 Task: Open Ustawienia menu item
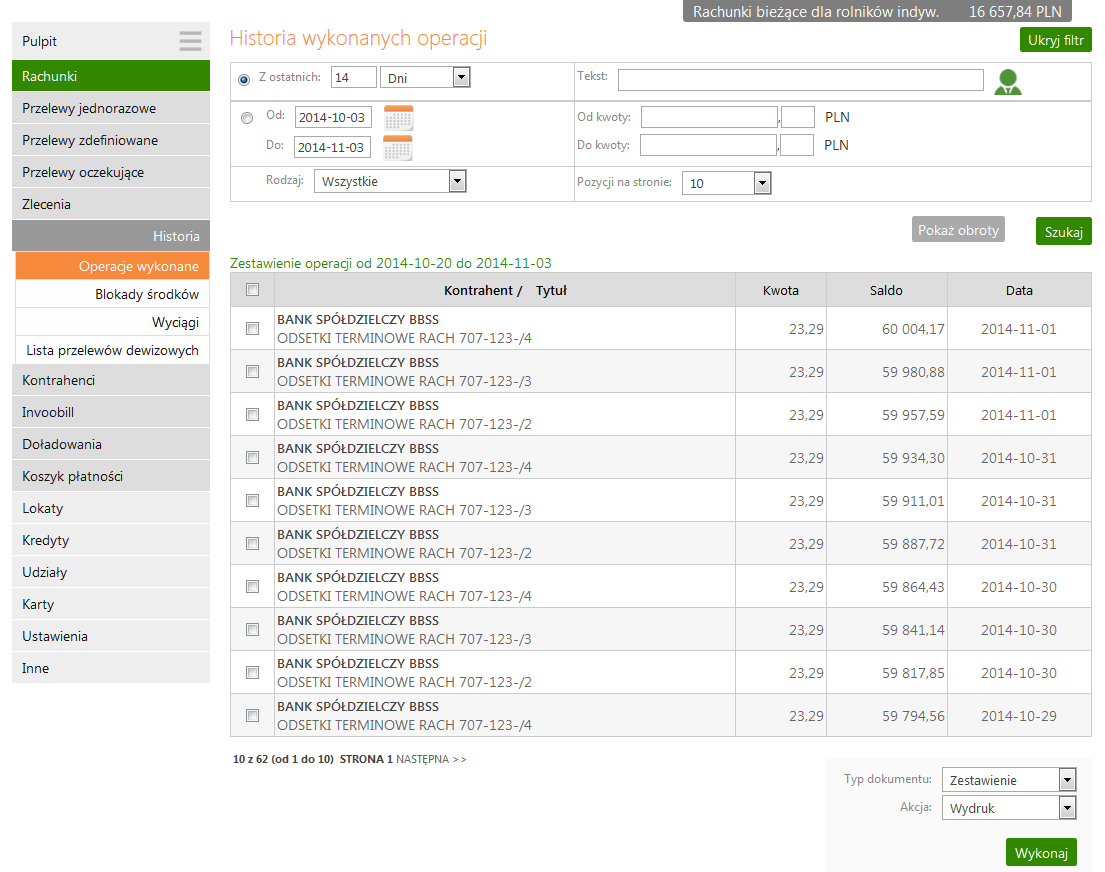coord(111,636)
